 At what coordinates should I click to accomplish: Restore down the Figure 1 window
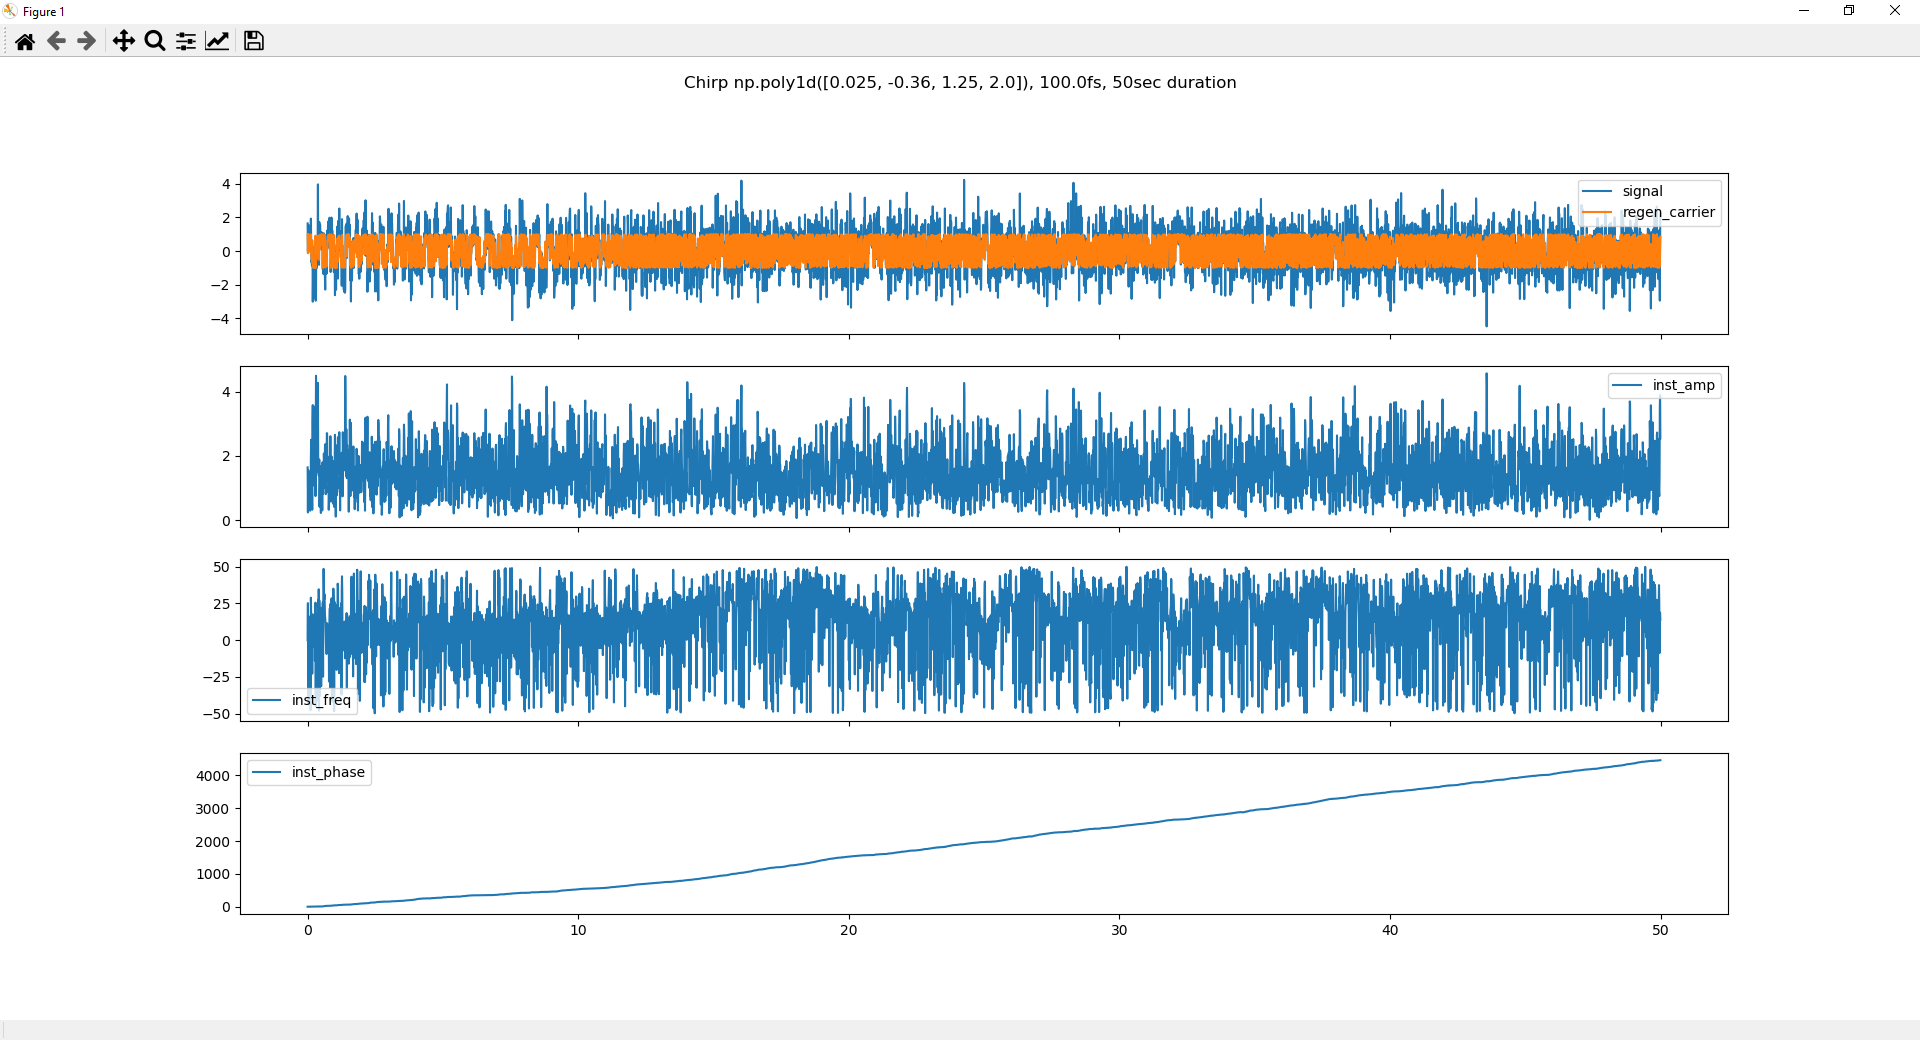coord(1849,11)
